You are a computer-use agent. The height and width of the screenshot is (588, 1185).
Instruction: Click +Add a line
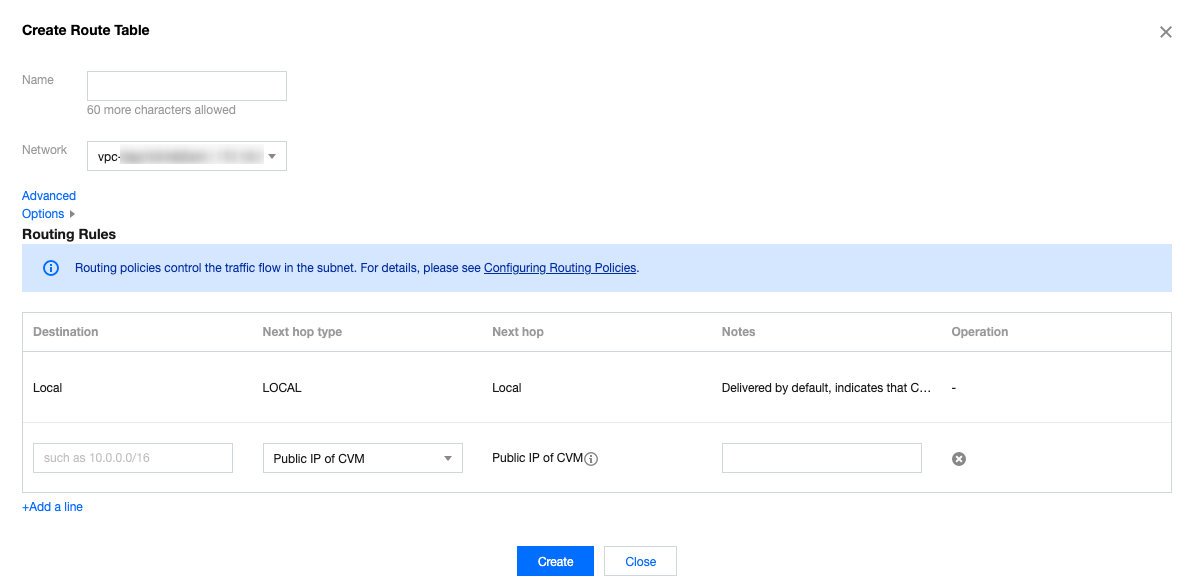(52, 507)
